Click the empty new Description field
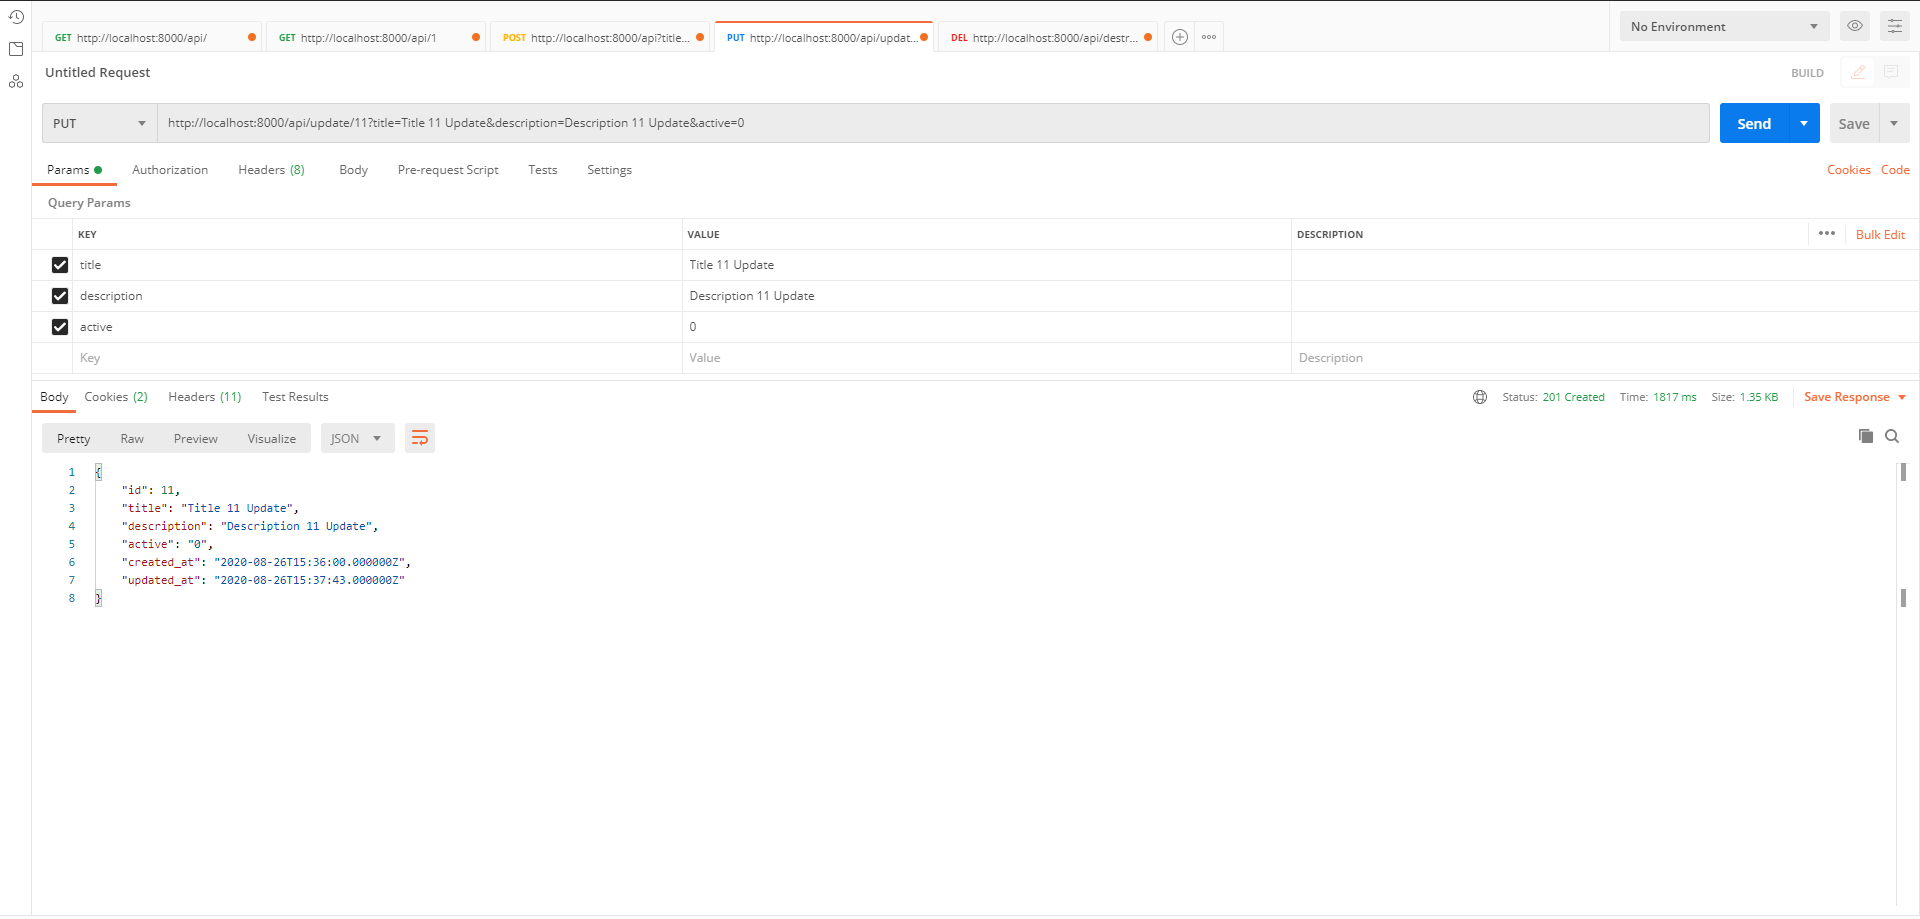This screenshot has width=1920, height=919. click(1605, 358)
